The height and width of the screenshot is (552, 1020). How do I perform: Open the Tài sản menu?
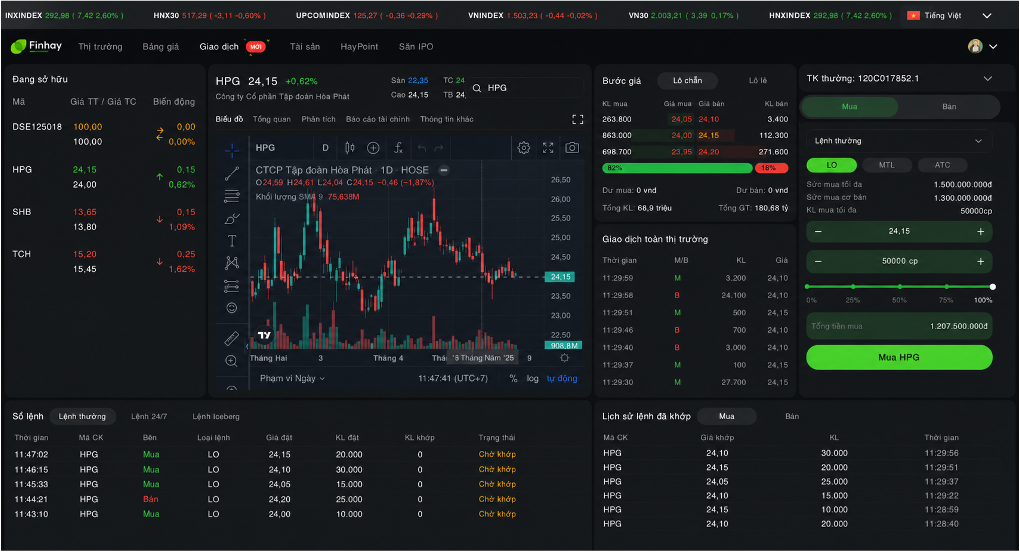click(x=304, y=46)
